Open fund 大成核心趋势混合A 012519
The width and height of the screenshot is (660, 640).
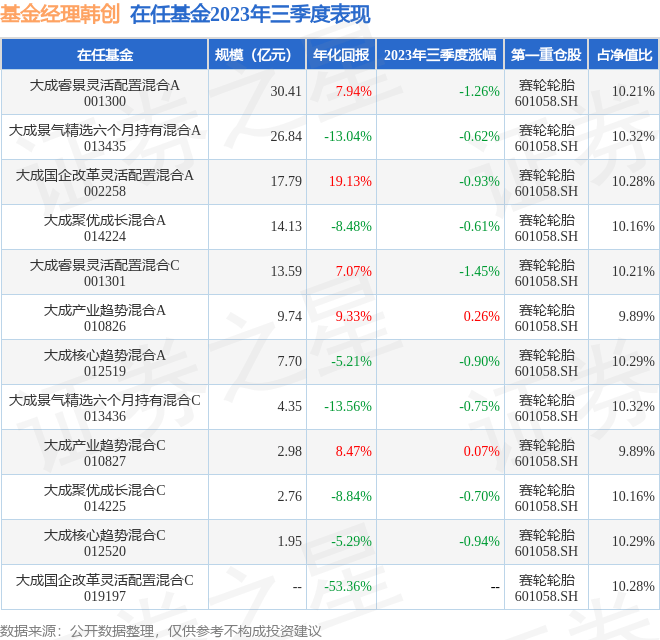coord(105,362)
